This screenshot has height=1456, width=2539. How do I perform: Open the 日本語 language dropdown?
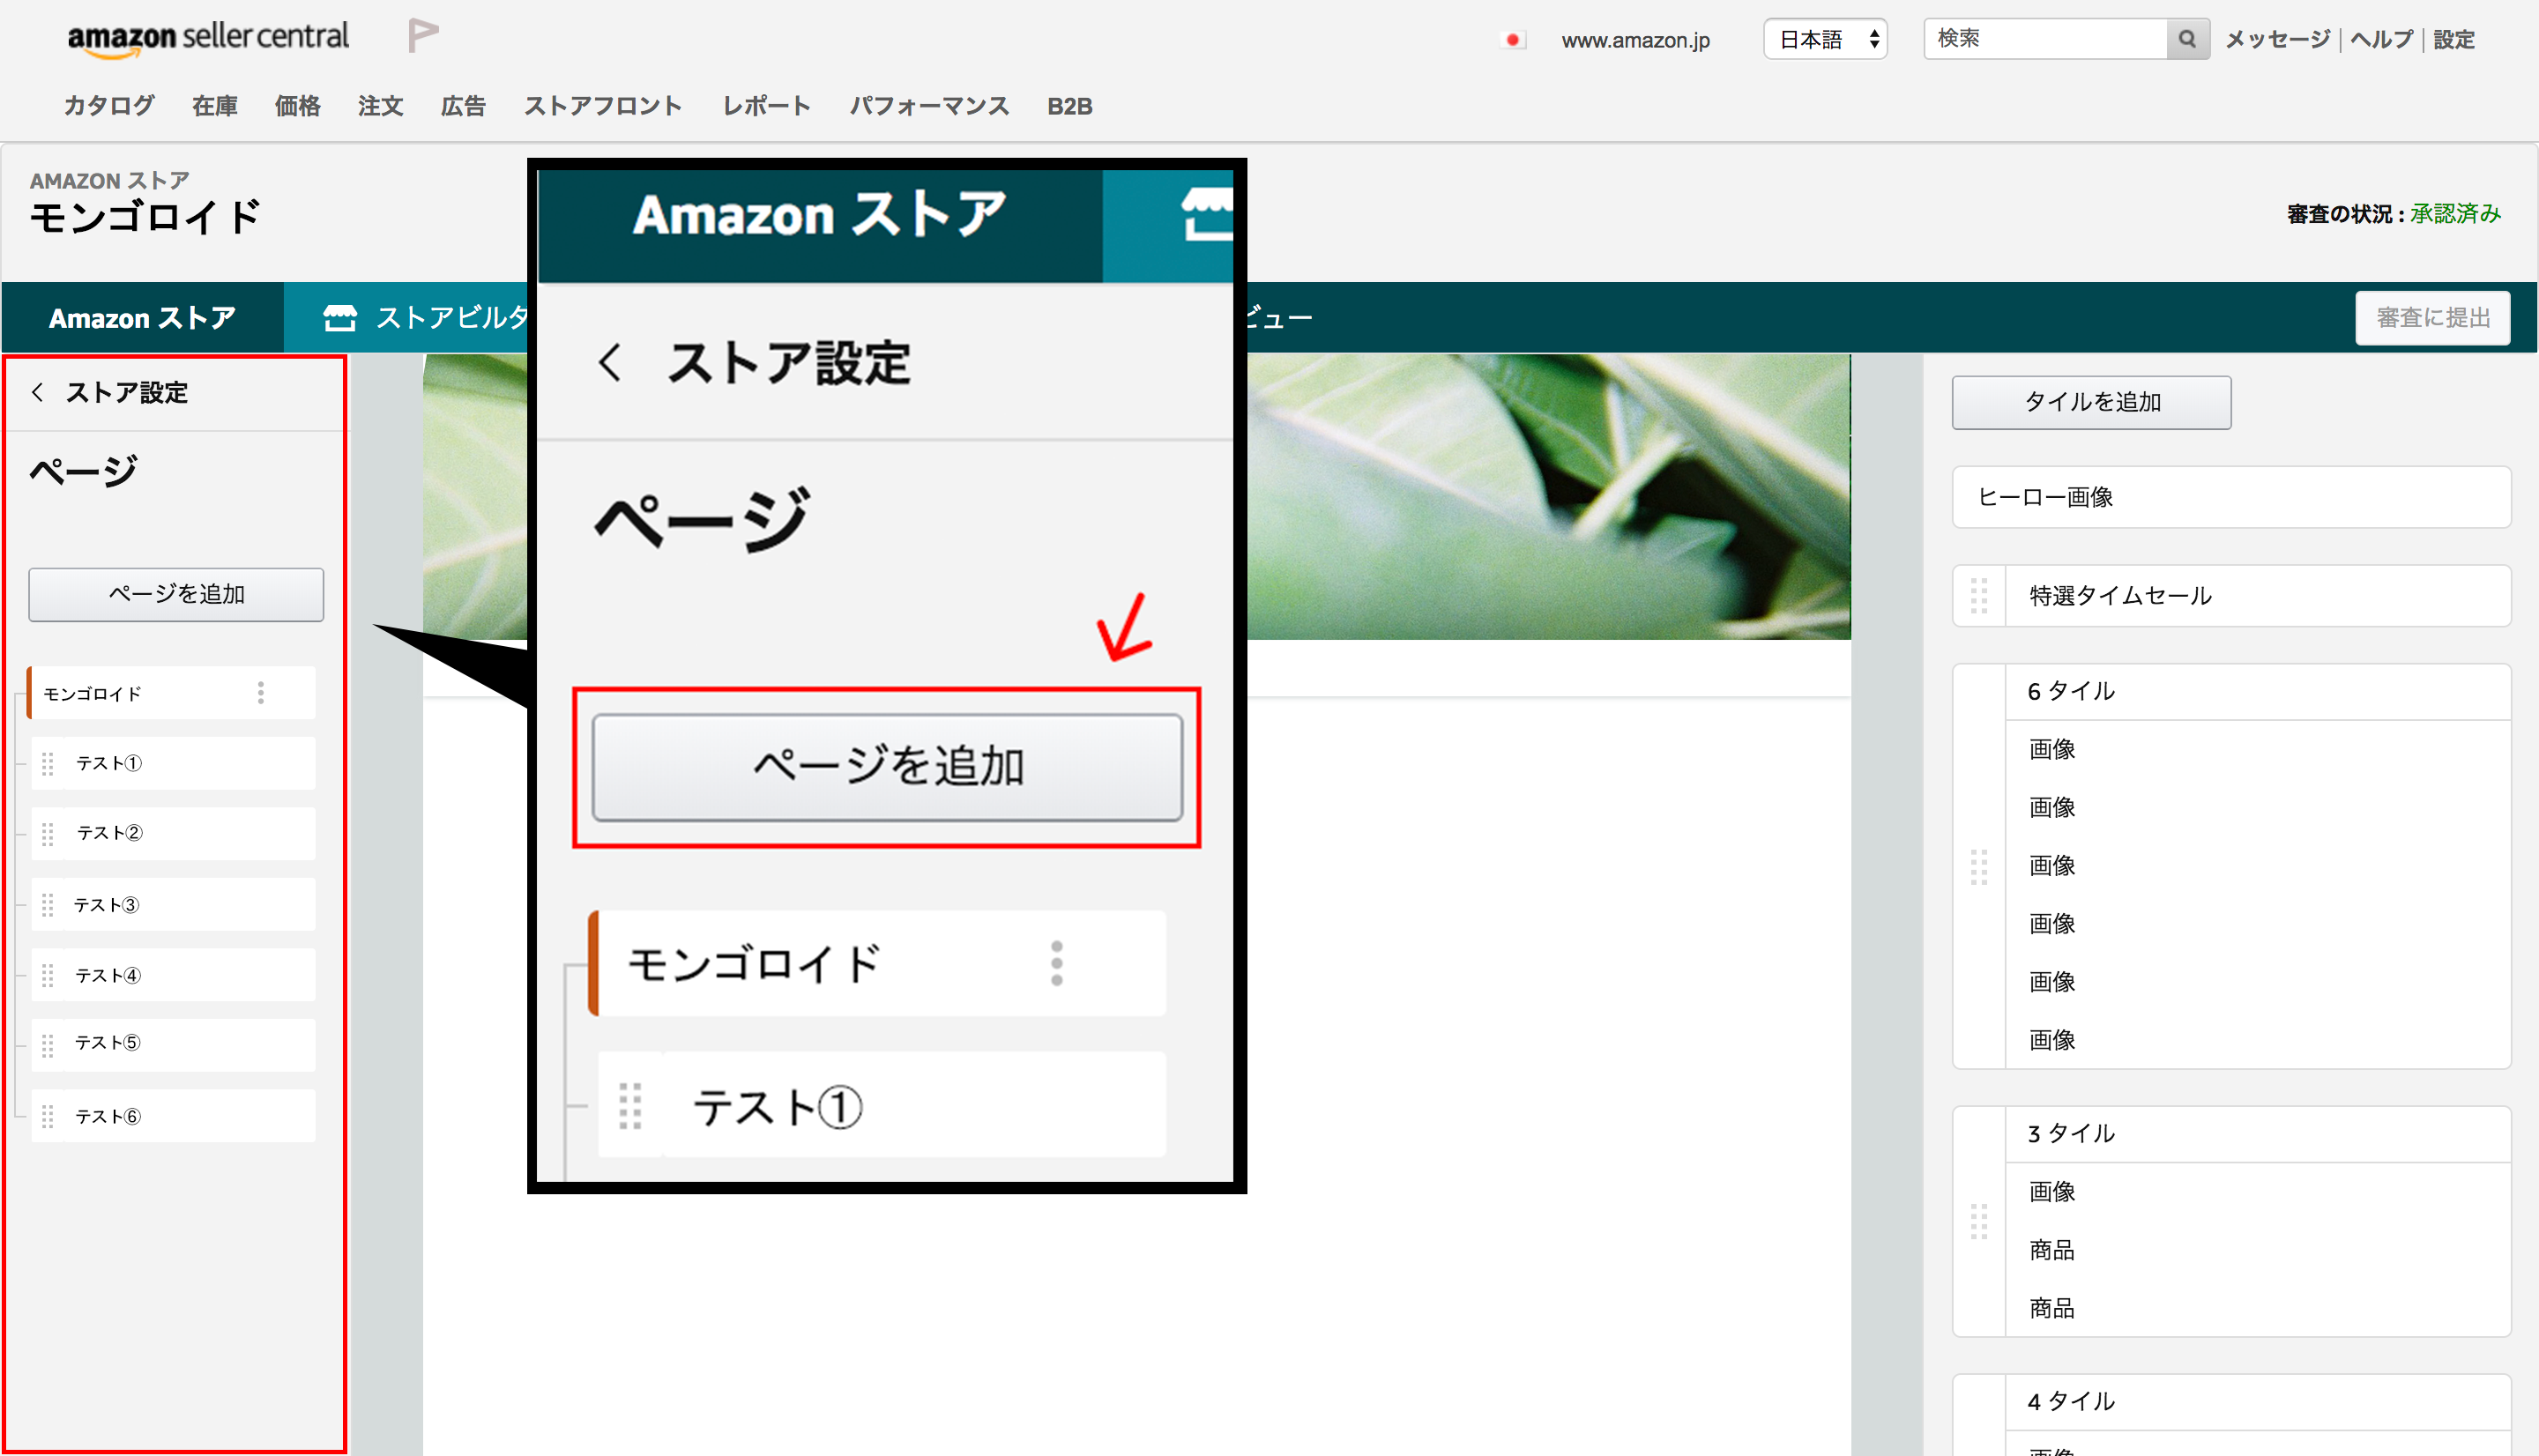click(x=1825, y=39)
